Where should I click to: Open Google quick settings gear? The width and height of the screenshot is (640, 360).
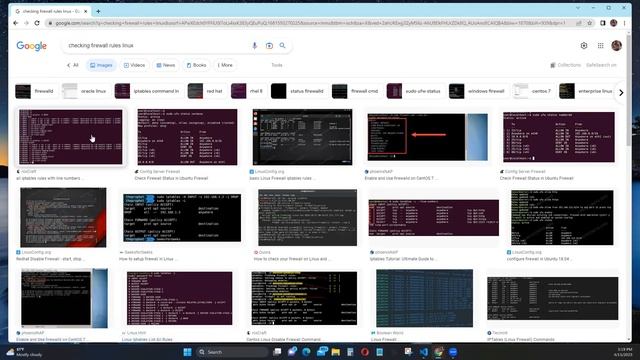tap(584, 46)
